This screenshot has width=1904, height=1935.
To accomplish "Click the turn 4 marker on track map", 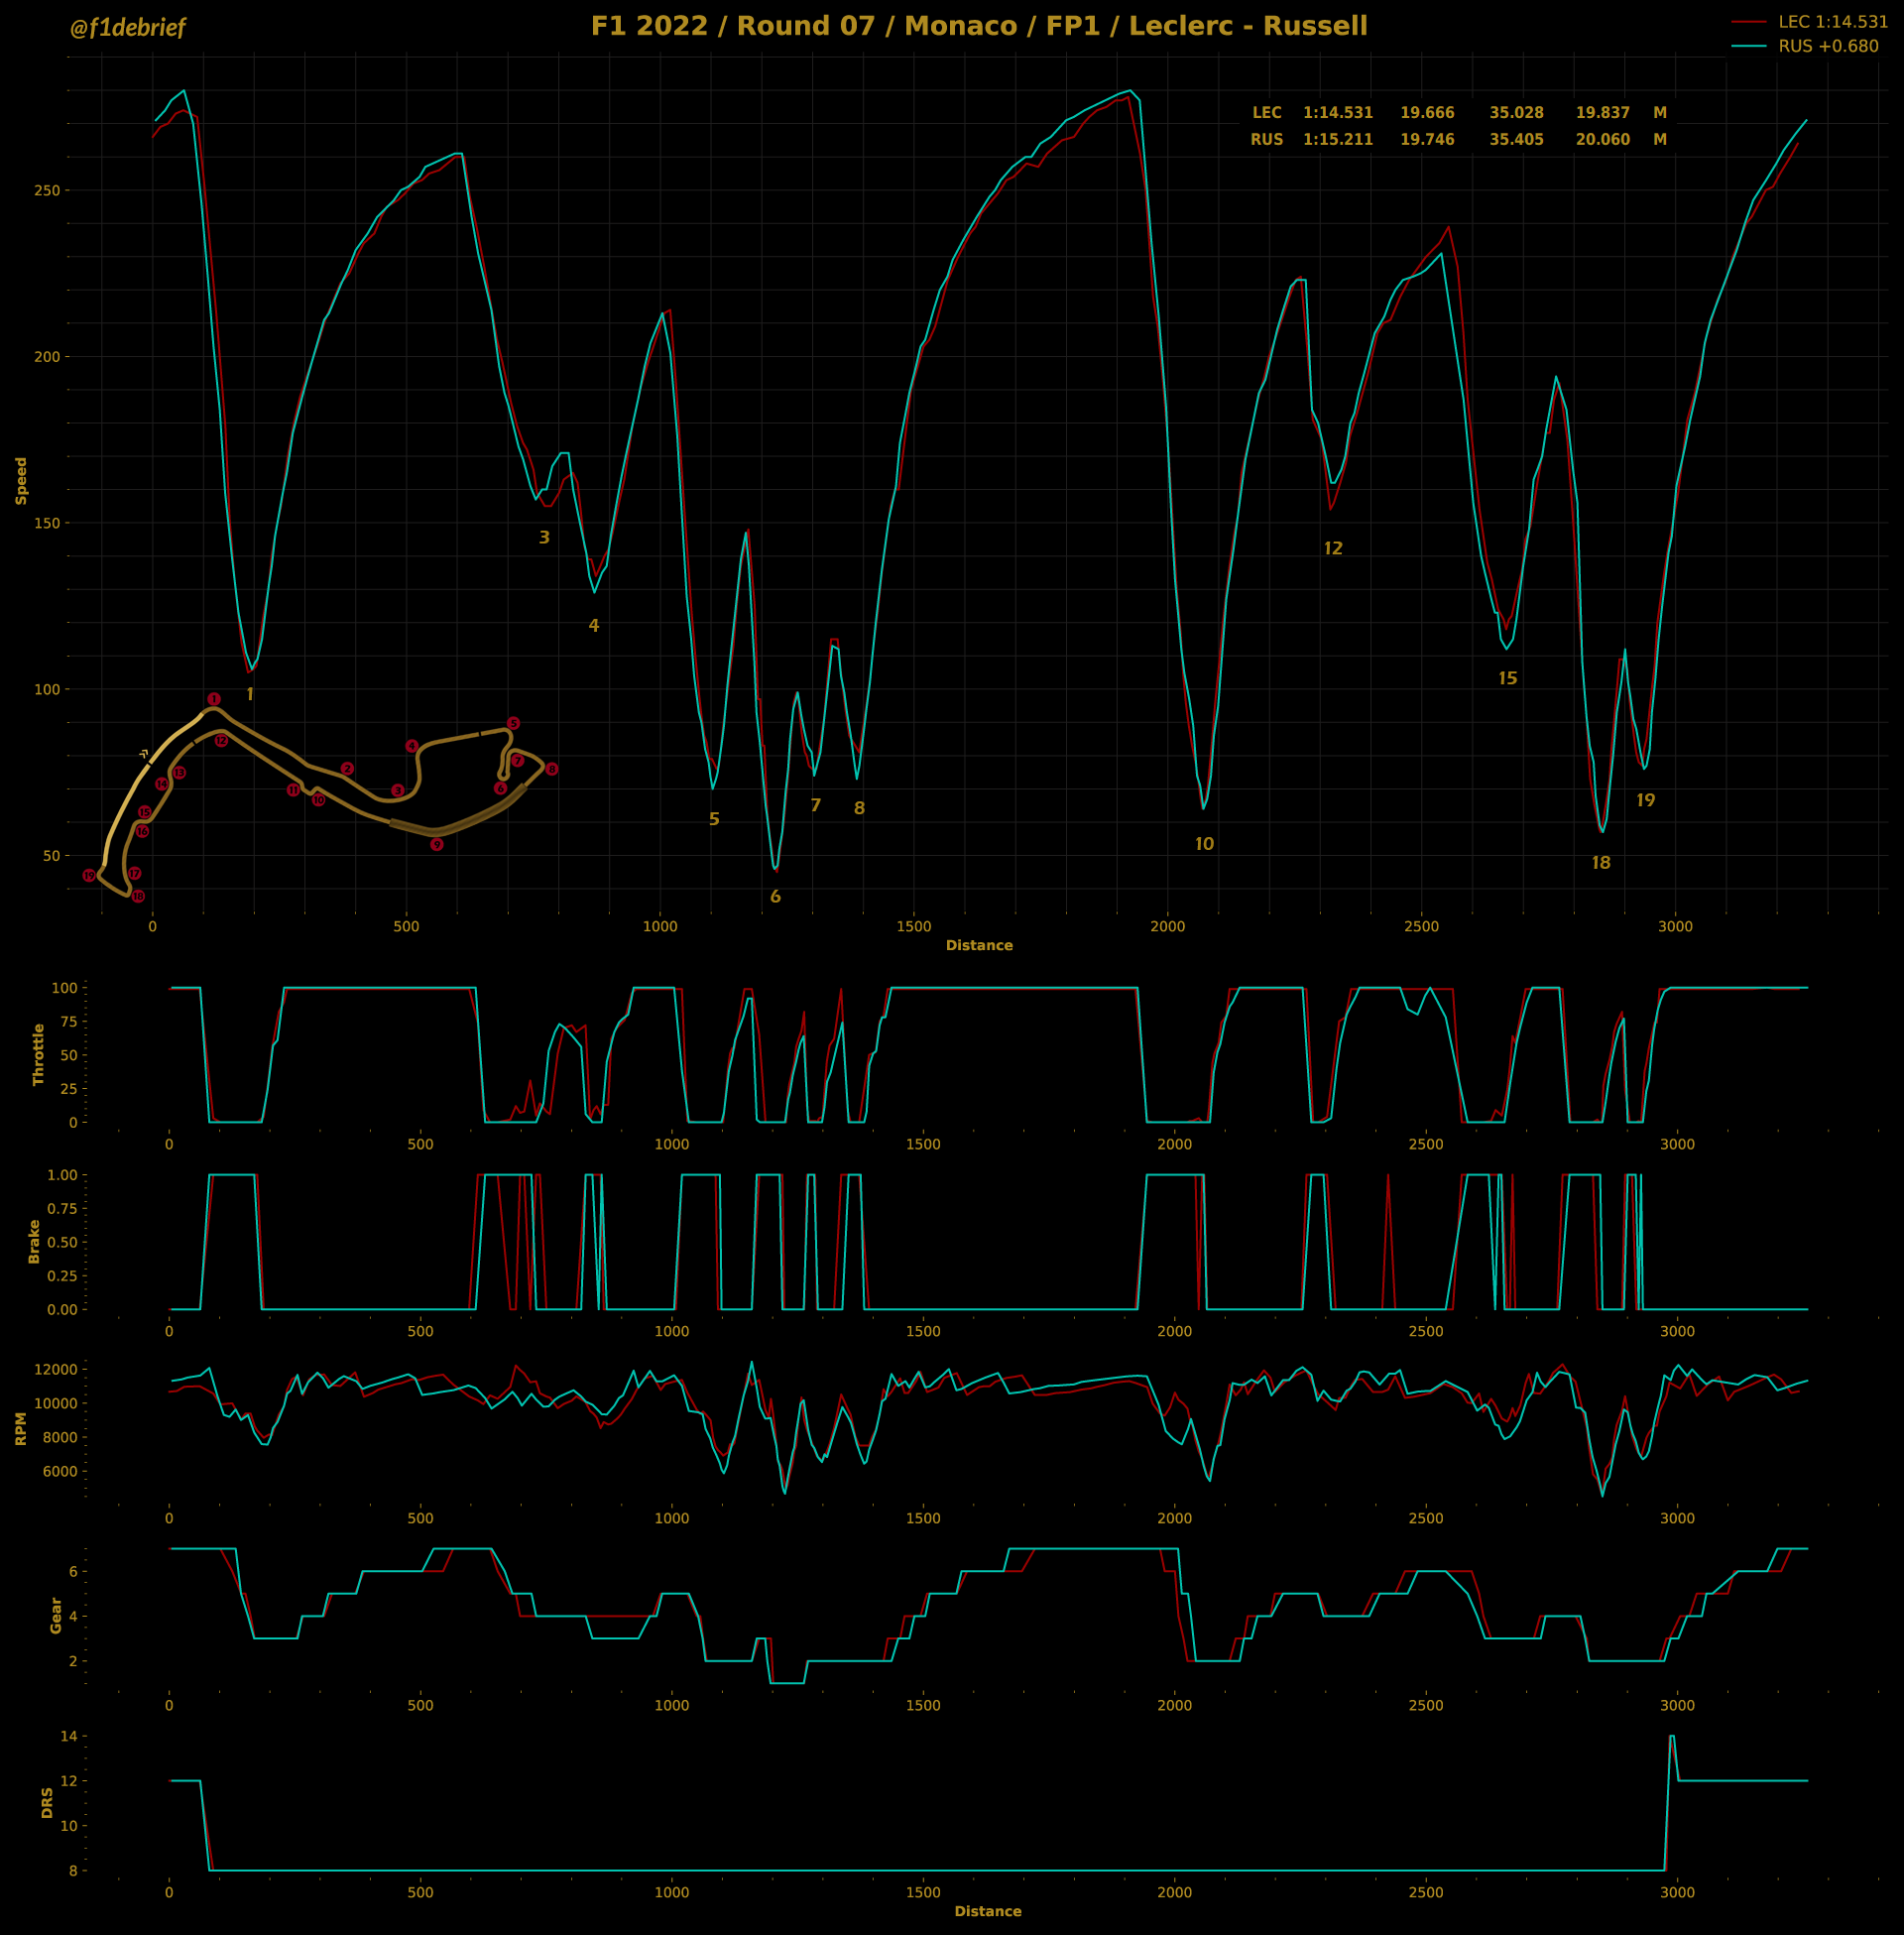I will pyautogui.click(x=412, y=746).
